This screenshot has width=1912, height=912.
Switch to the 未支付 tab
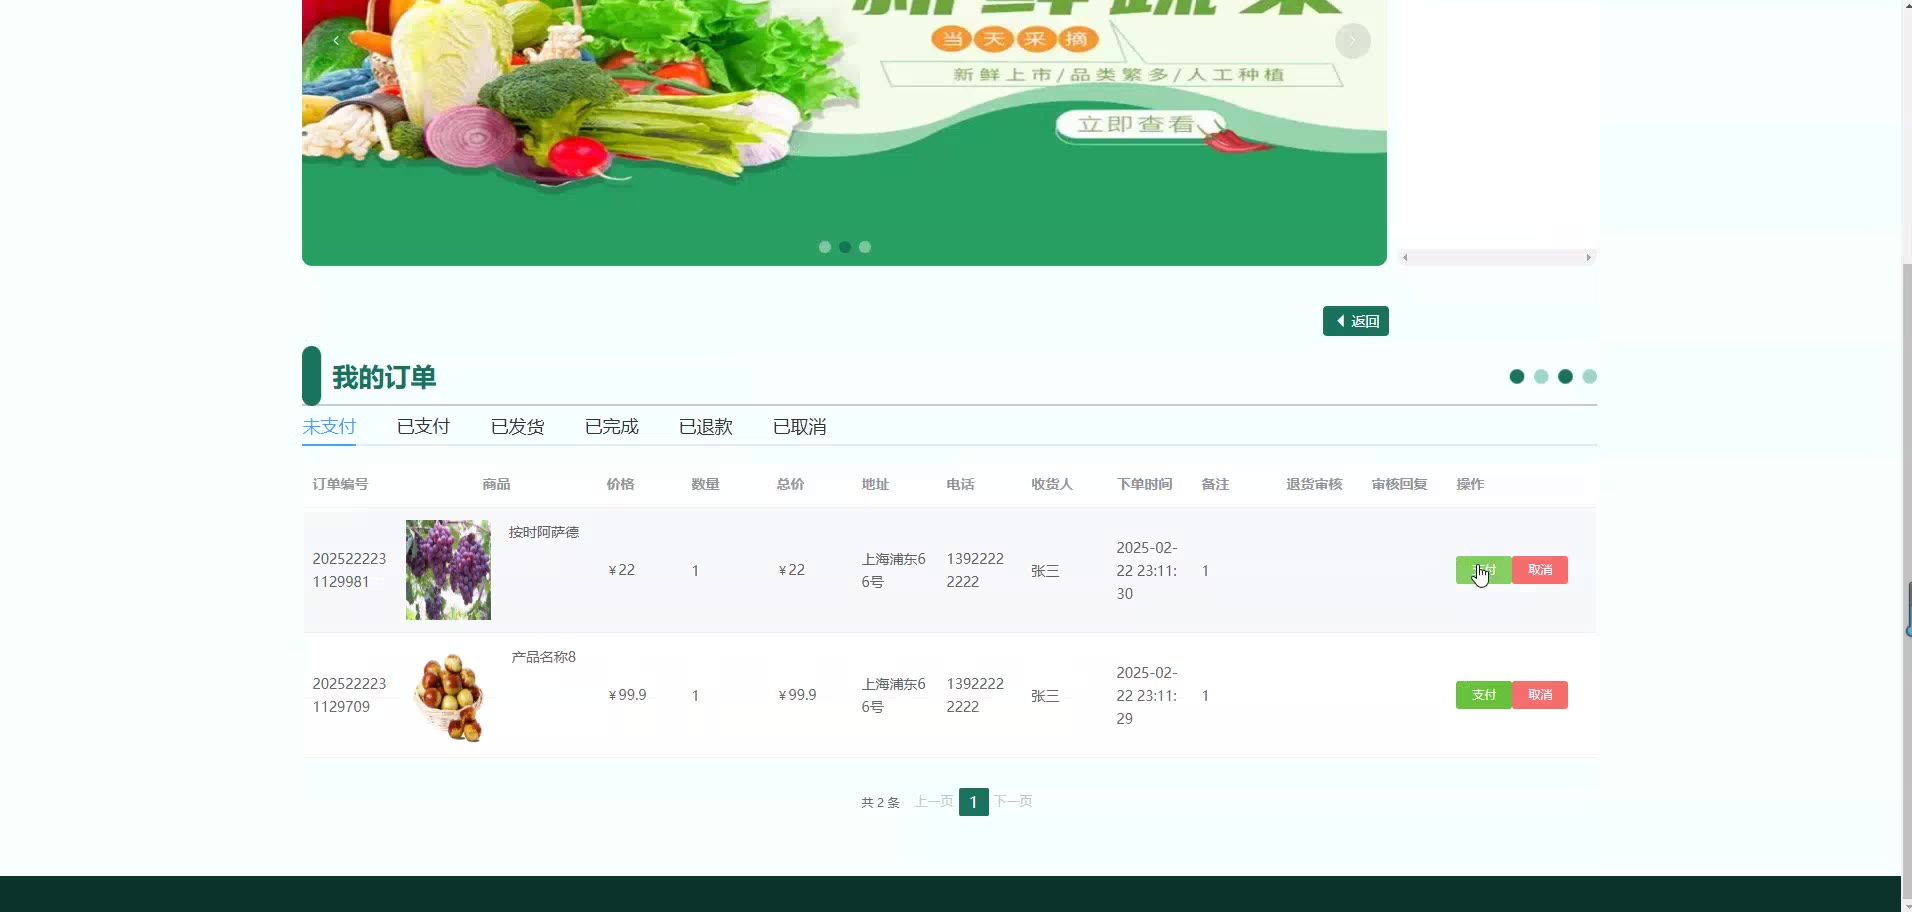329,427
